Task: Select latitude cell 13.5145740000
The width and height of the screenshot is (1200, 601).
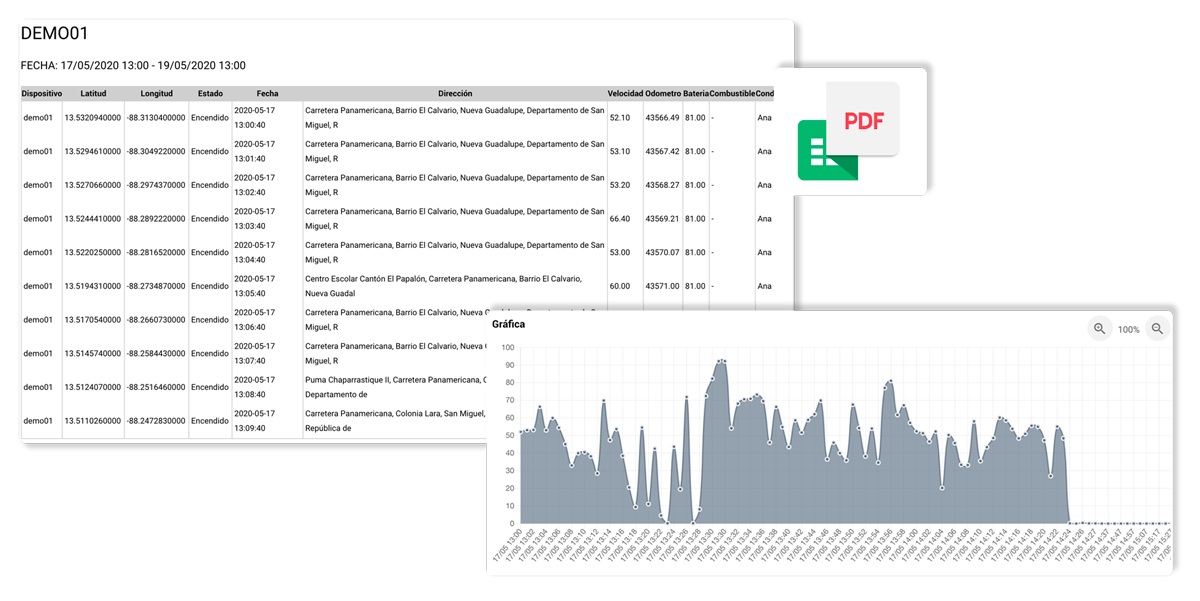Action: click(93, 354)
